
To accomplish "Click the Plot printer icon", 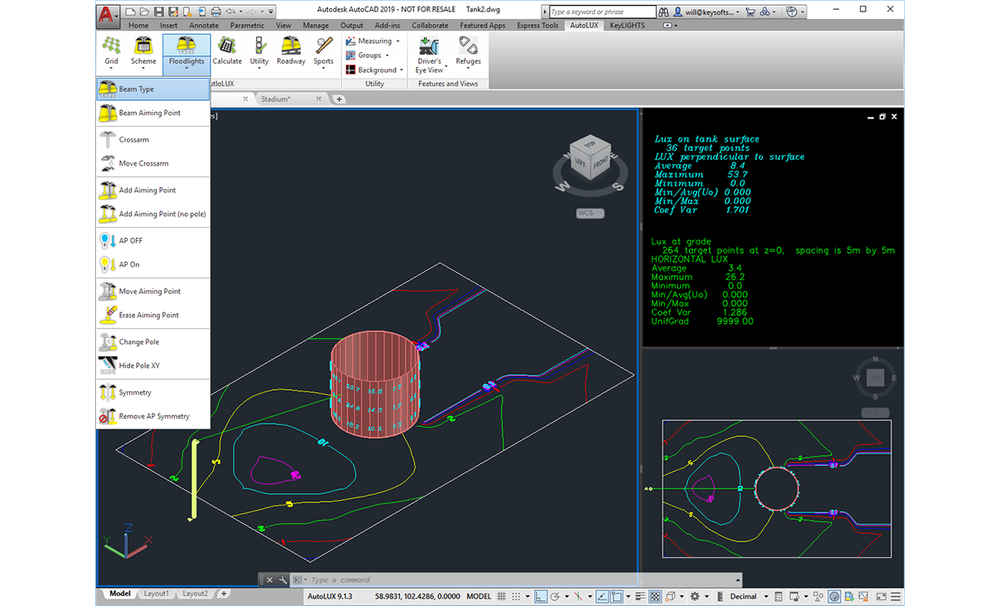I will (216, 11).
